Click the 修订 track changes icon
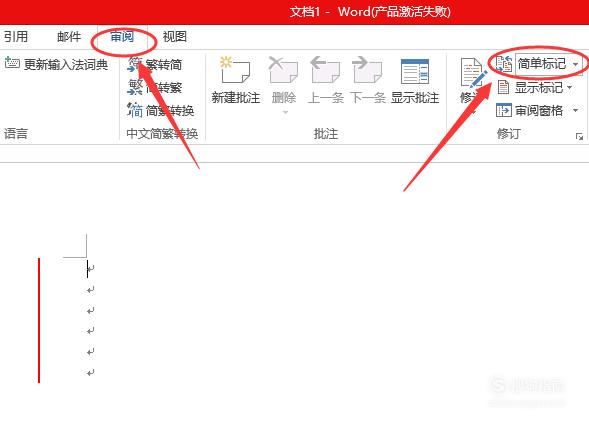The image size is (589, 432). [x=473, y=74]
